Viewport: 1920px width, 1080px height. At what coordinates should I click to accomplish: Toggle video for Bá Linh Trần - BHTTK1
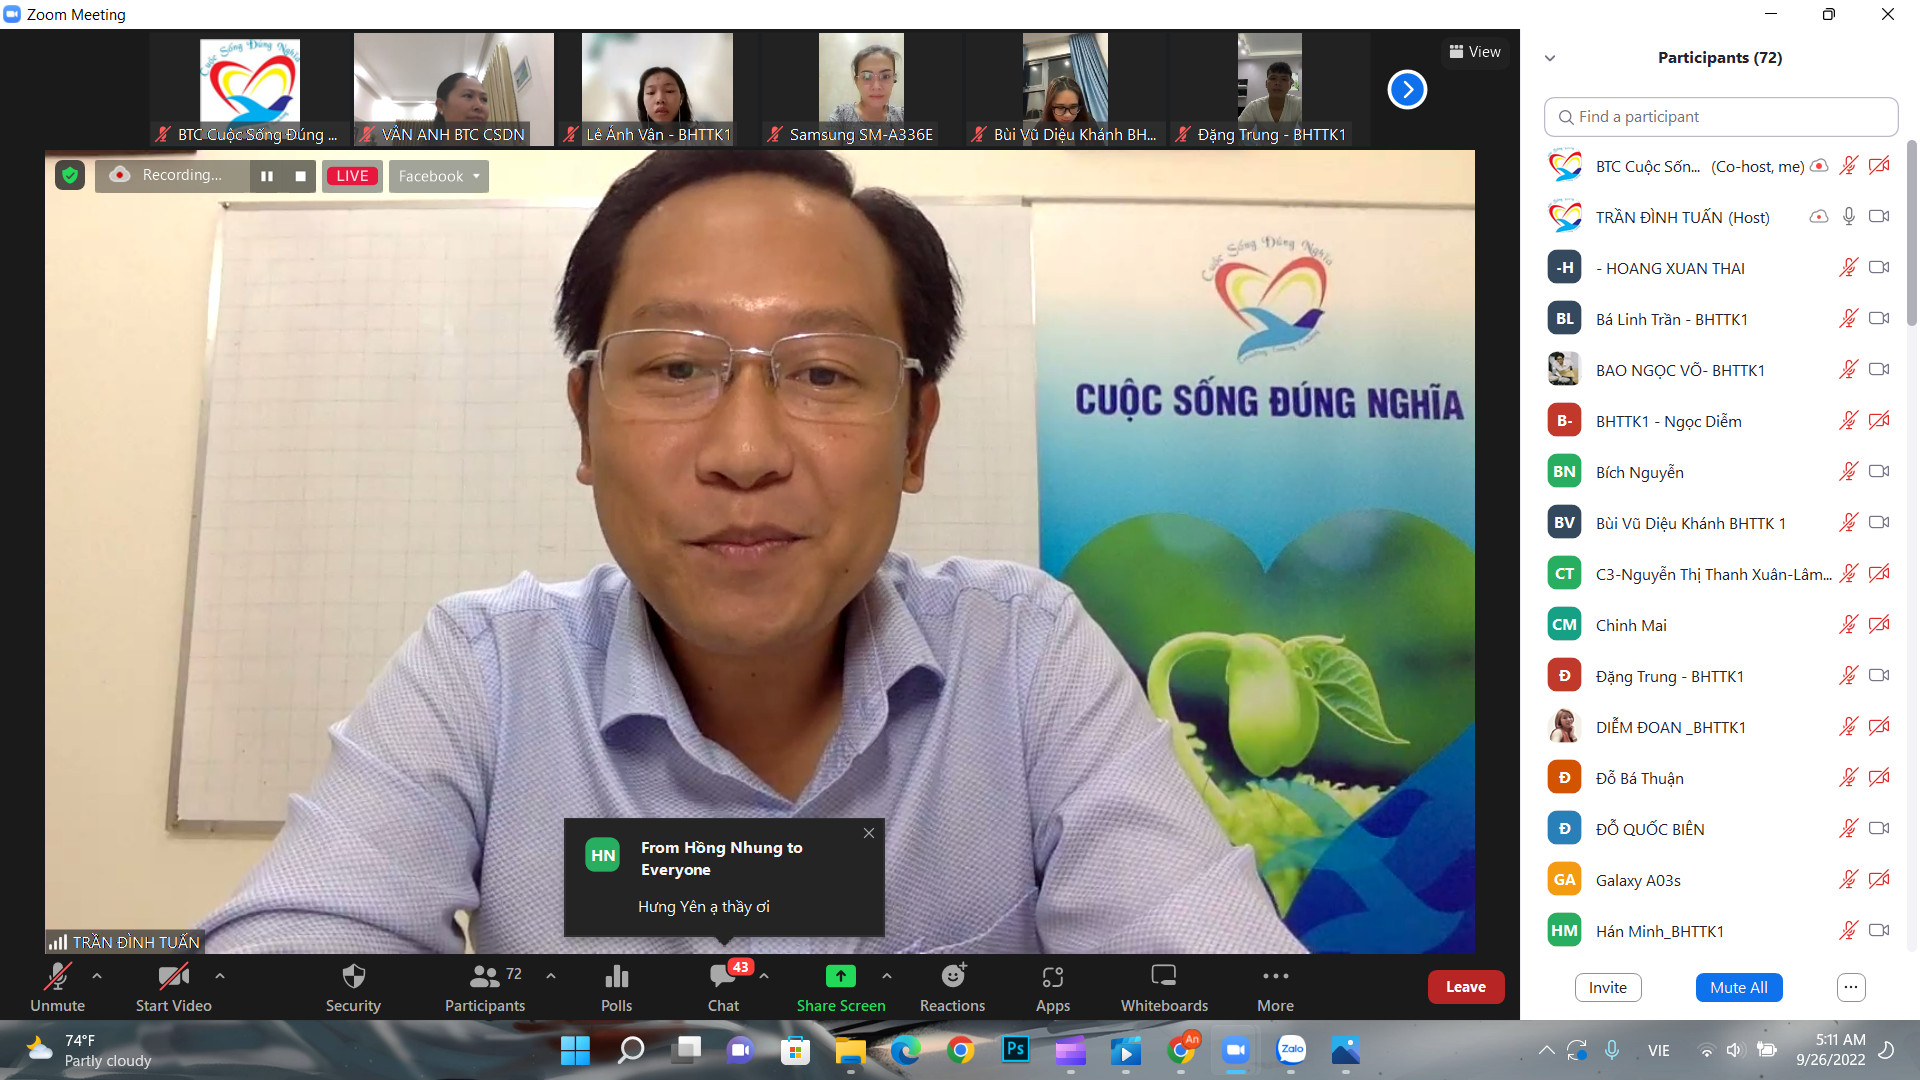pos(1879,319)
